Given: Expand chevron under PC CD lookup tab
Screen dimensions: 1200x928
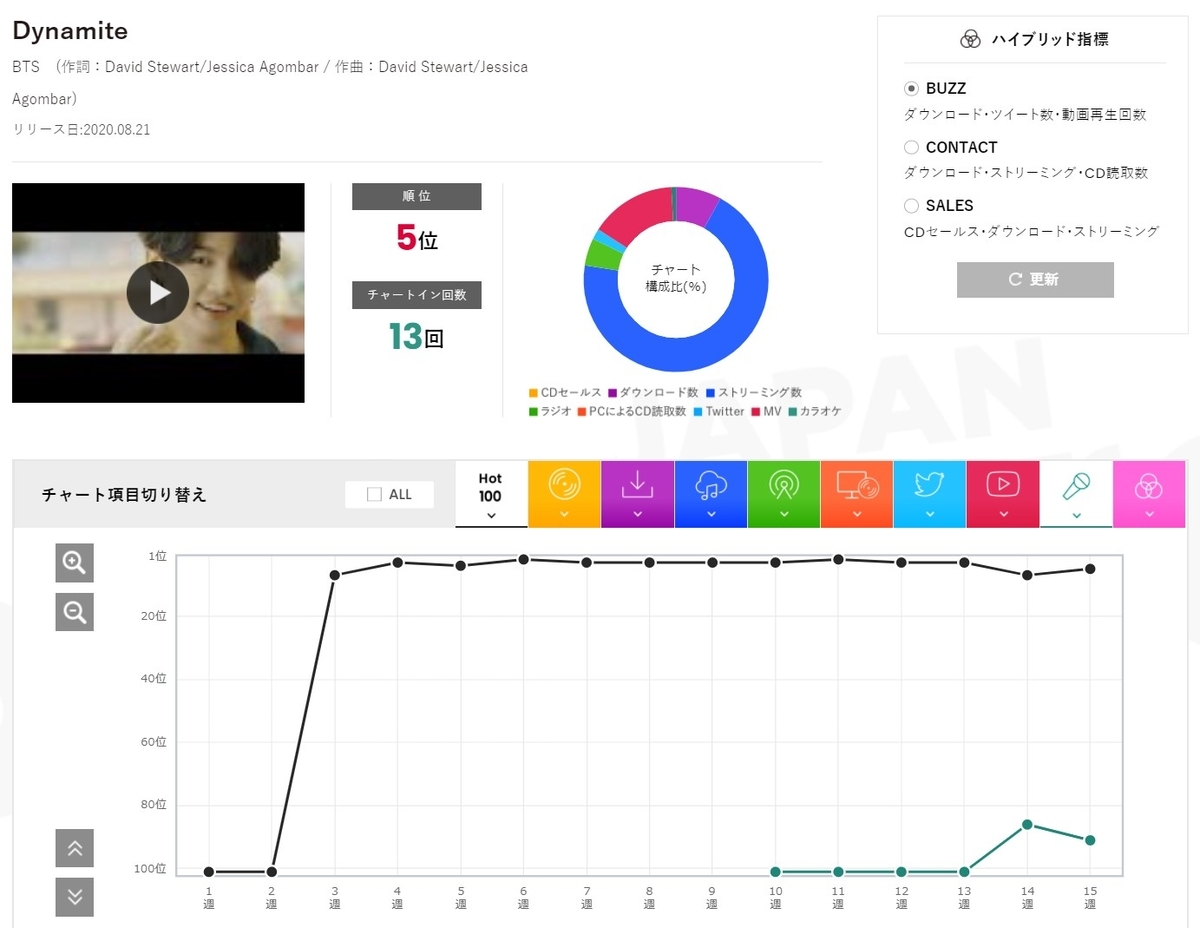Looking at the screenshot, I should click(857, 516).
